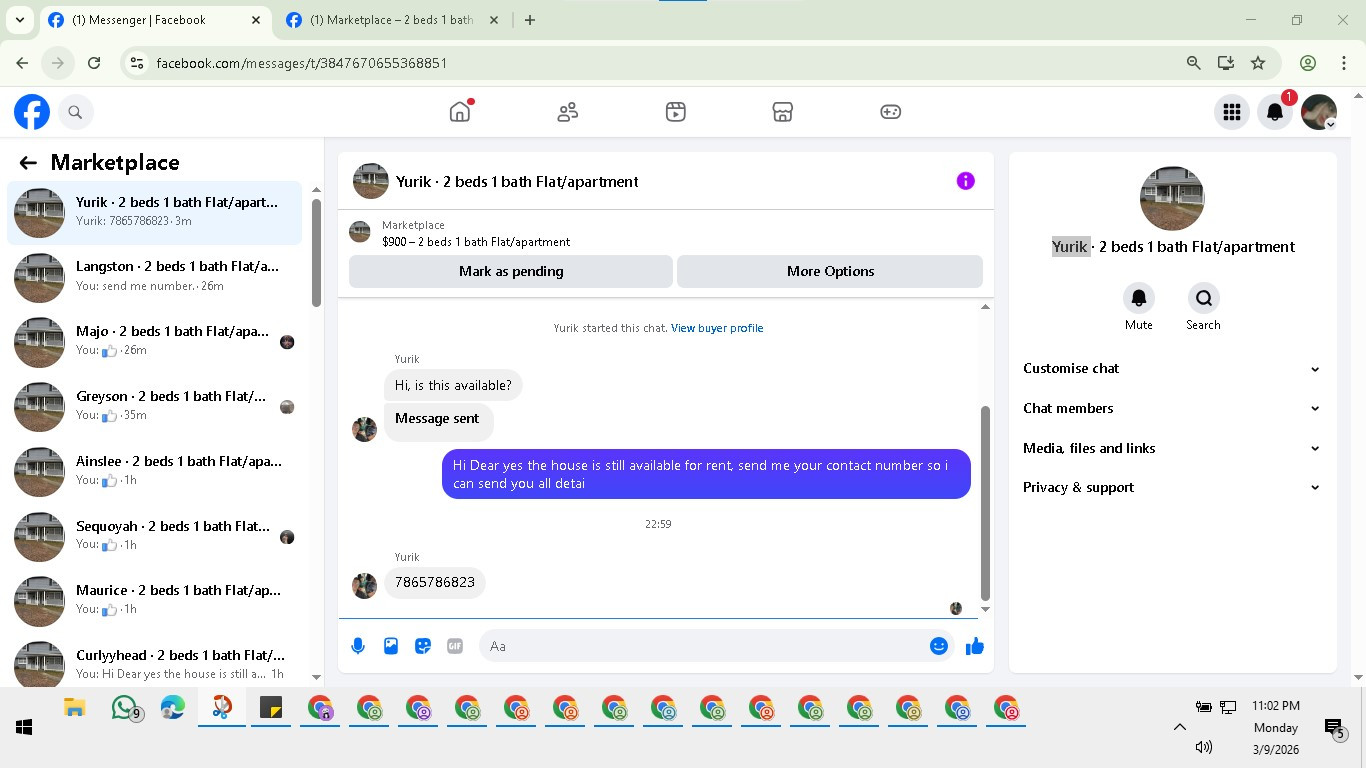Open the Facebook logo home link

[32, 112]
